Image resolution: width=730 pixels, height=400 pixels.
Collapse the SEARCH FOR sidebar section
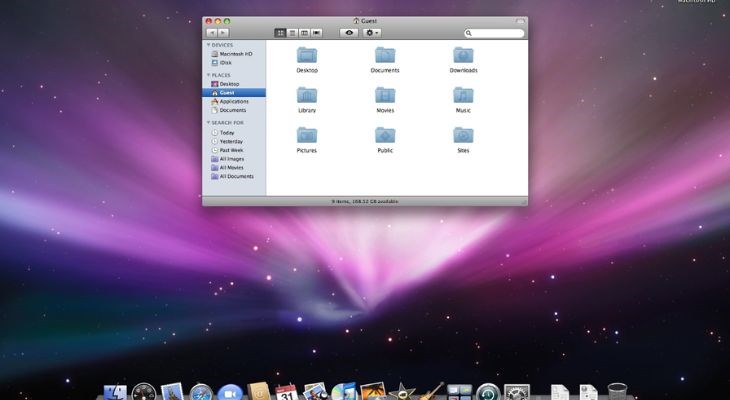click(x=209, y=122)
